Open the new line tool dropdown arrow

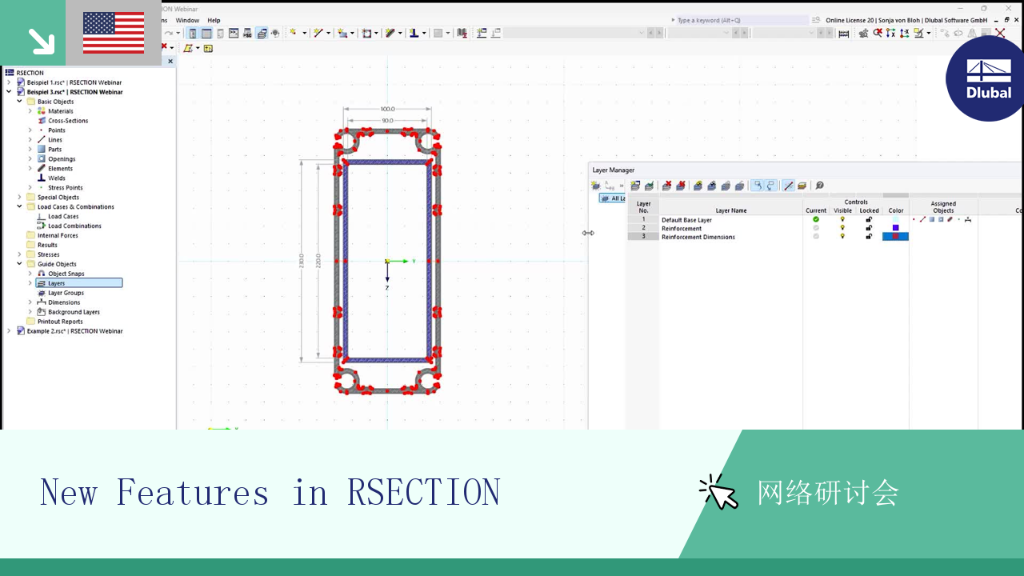[x=328, y=33]
